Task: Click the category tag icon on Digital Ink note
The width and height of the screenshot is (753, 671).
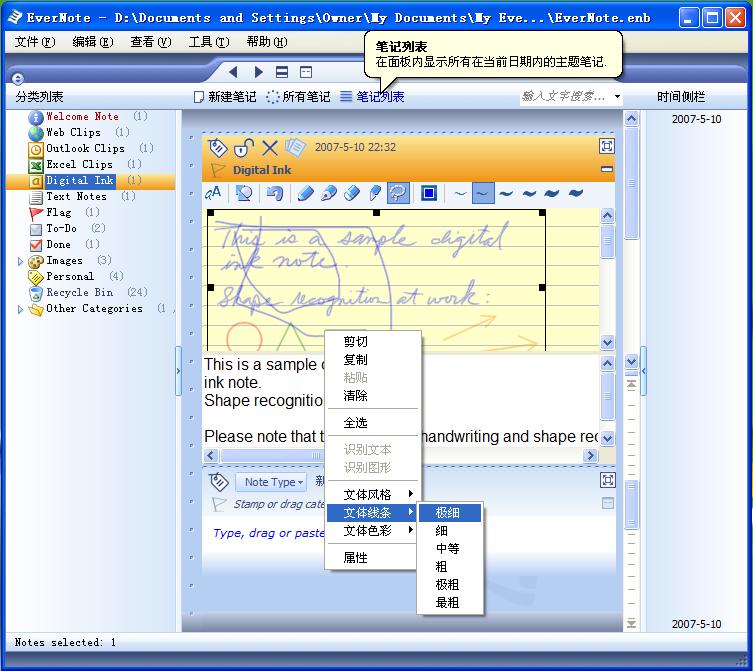Action: coord(217,147)
